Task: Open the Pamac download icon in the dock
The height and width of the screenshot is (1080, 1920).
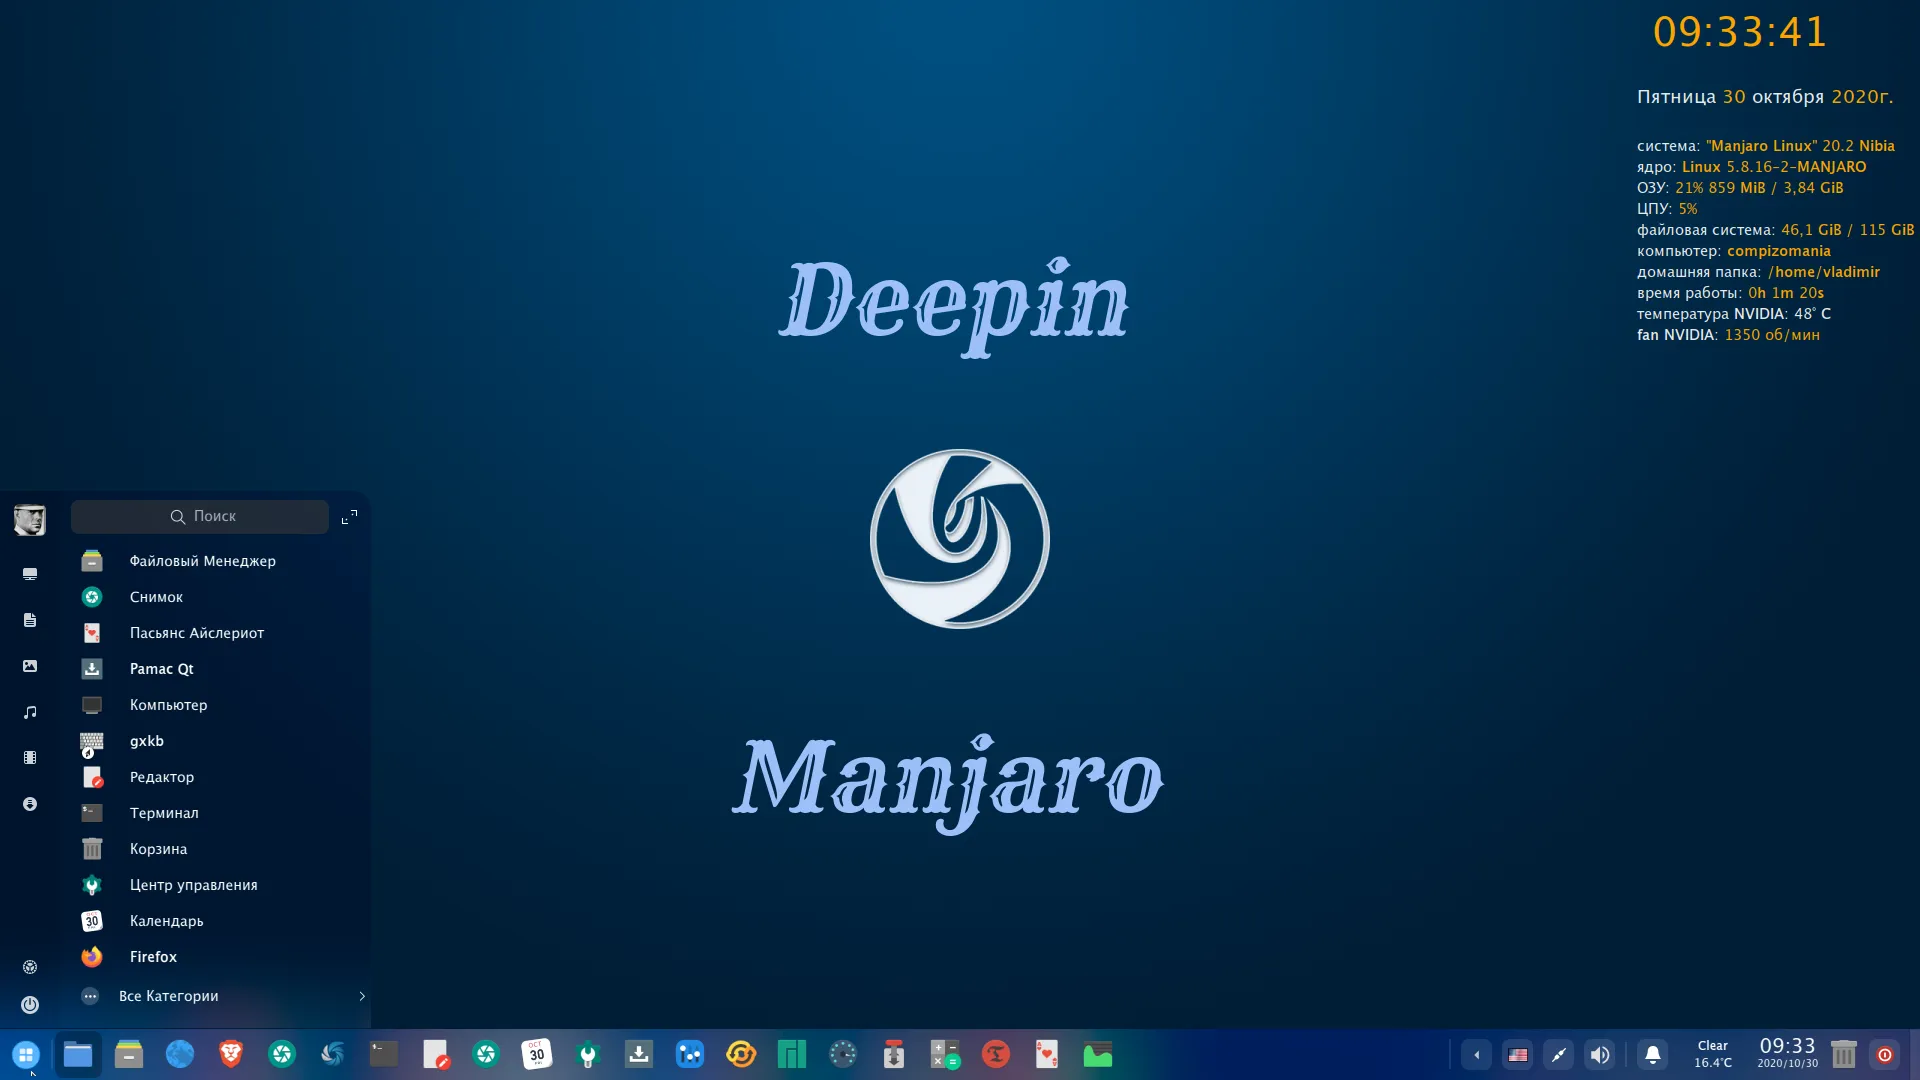Action: click(x=639, y=1054)
